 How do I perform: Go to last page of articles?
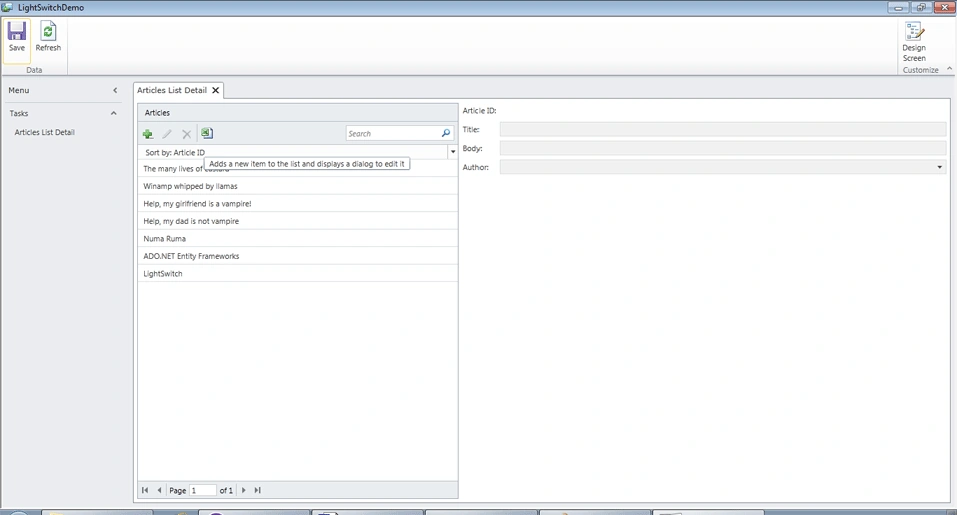pyautogui.click(x=258, y=490)
